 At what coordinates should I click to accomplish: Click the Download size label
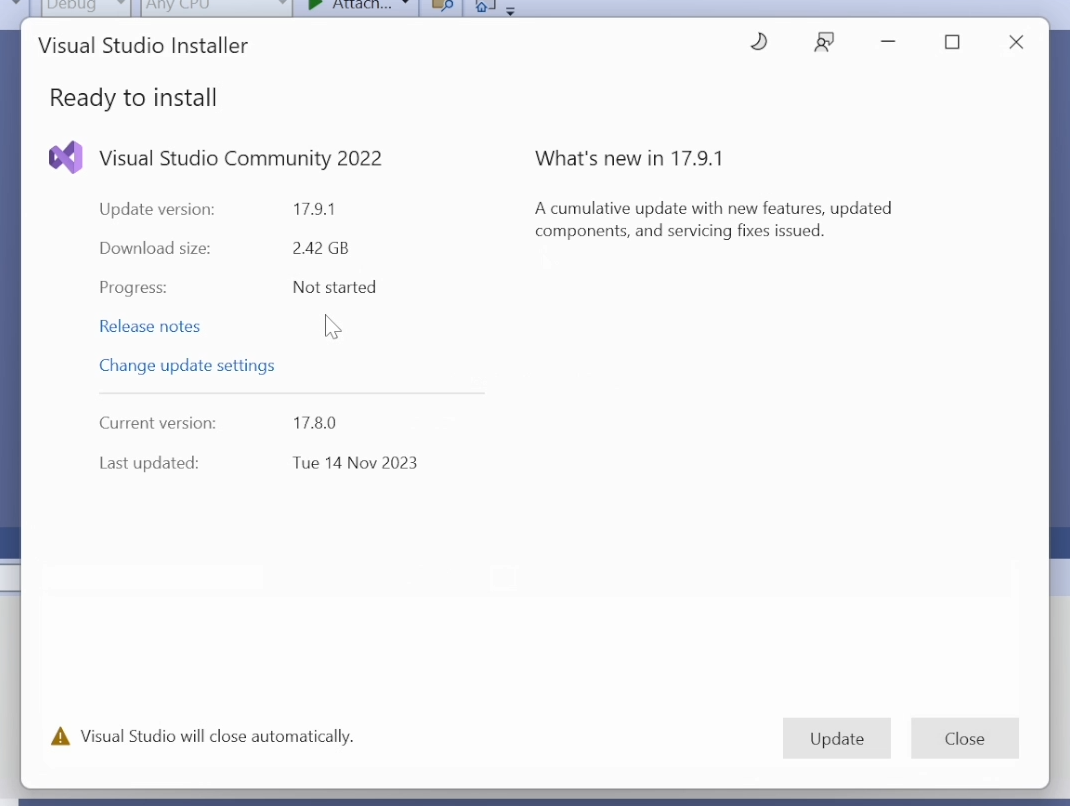pos(154,248)
